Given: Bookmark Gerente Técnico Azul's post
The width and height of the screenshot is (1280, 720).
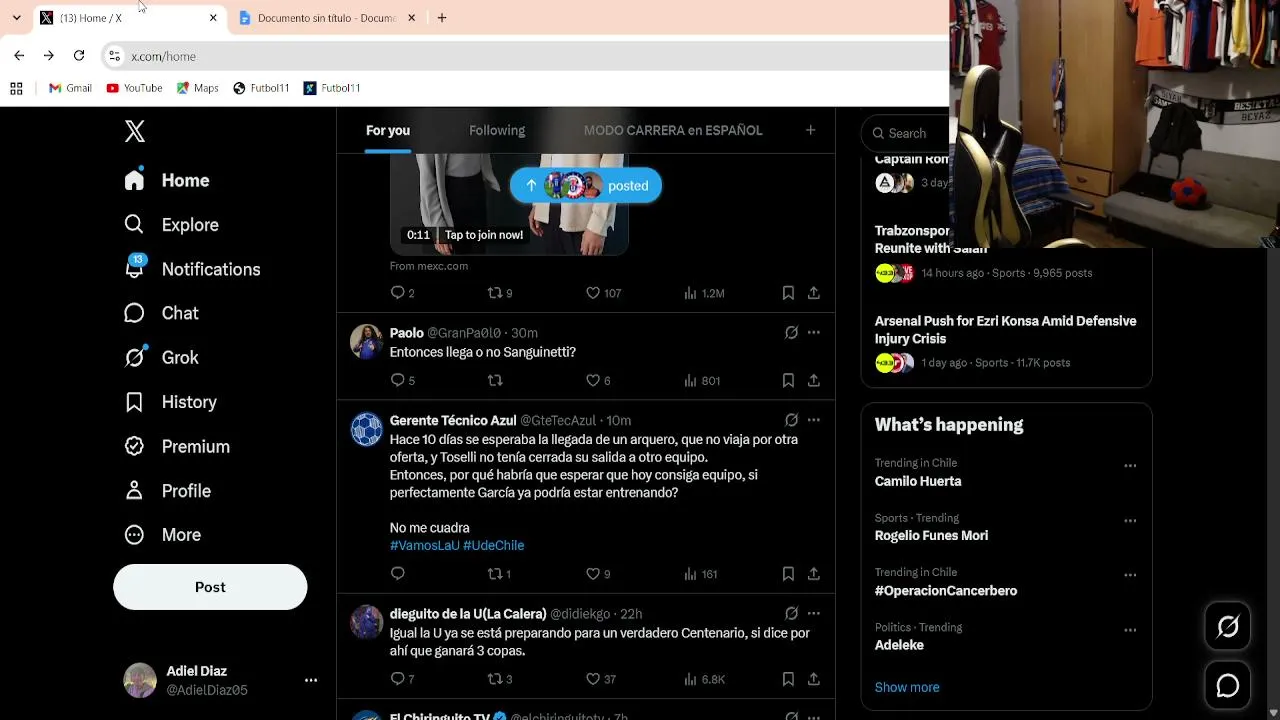Looking at the screenshot, I should 788,574.
